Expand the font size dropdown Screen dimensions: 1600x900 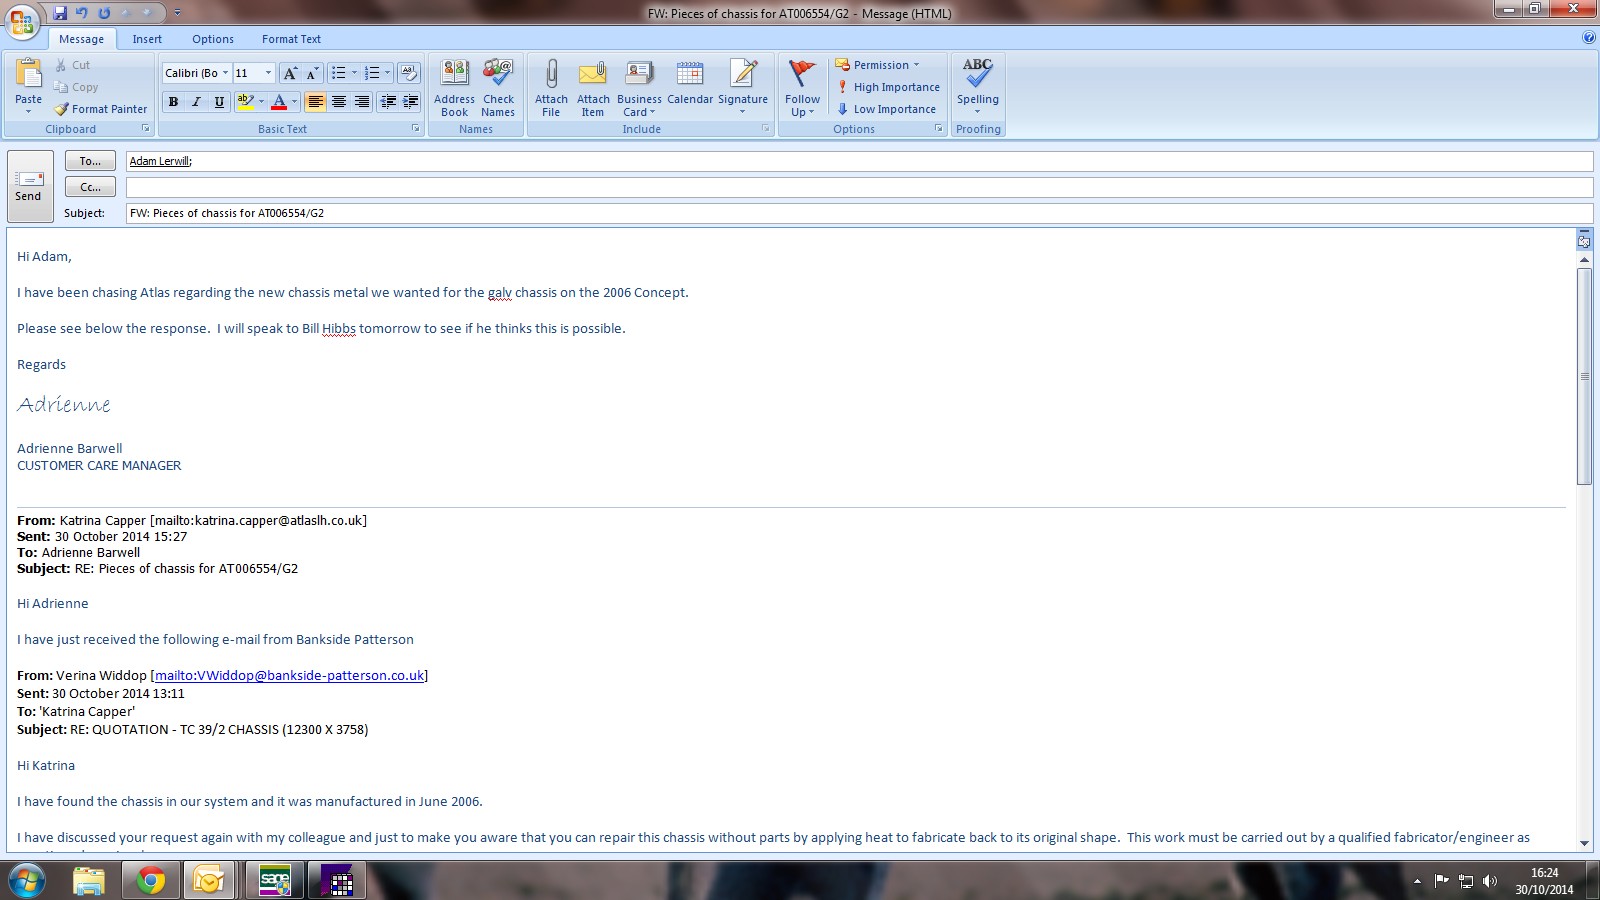point(268,73)
